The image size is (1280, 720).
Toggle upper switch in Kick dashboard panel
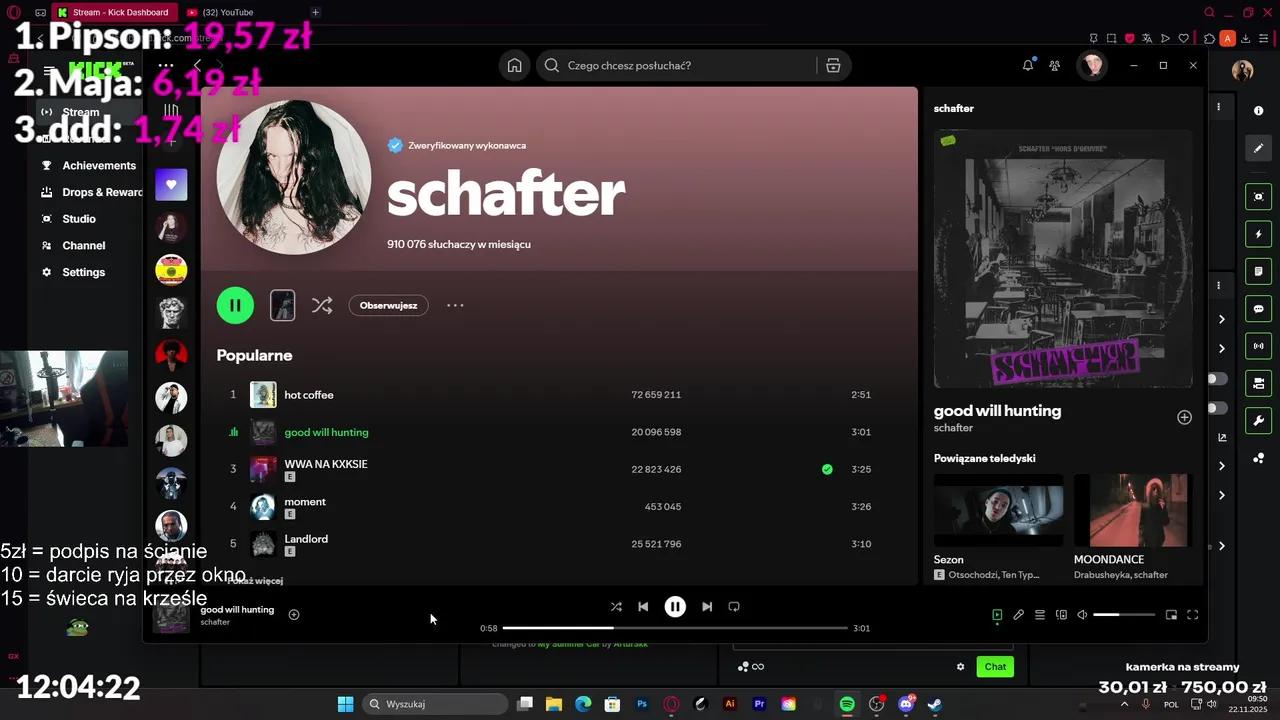1217,379
